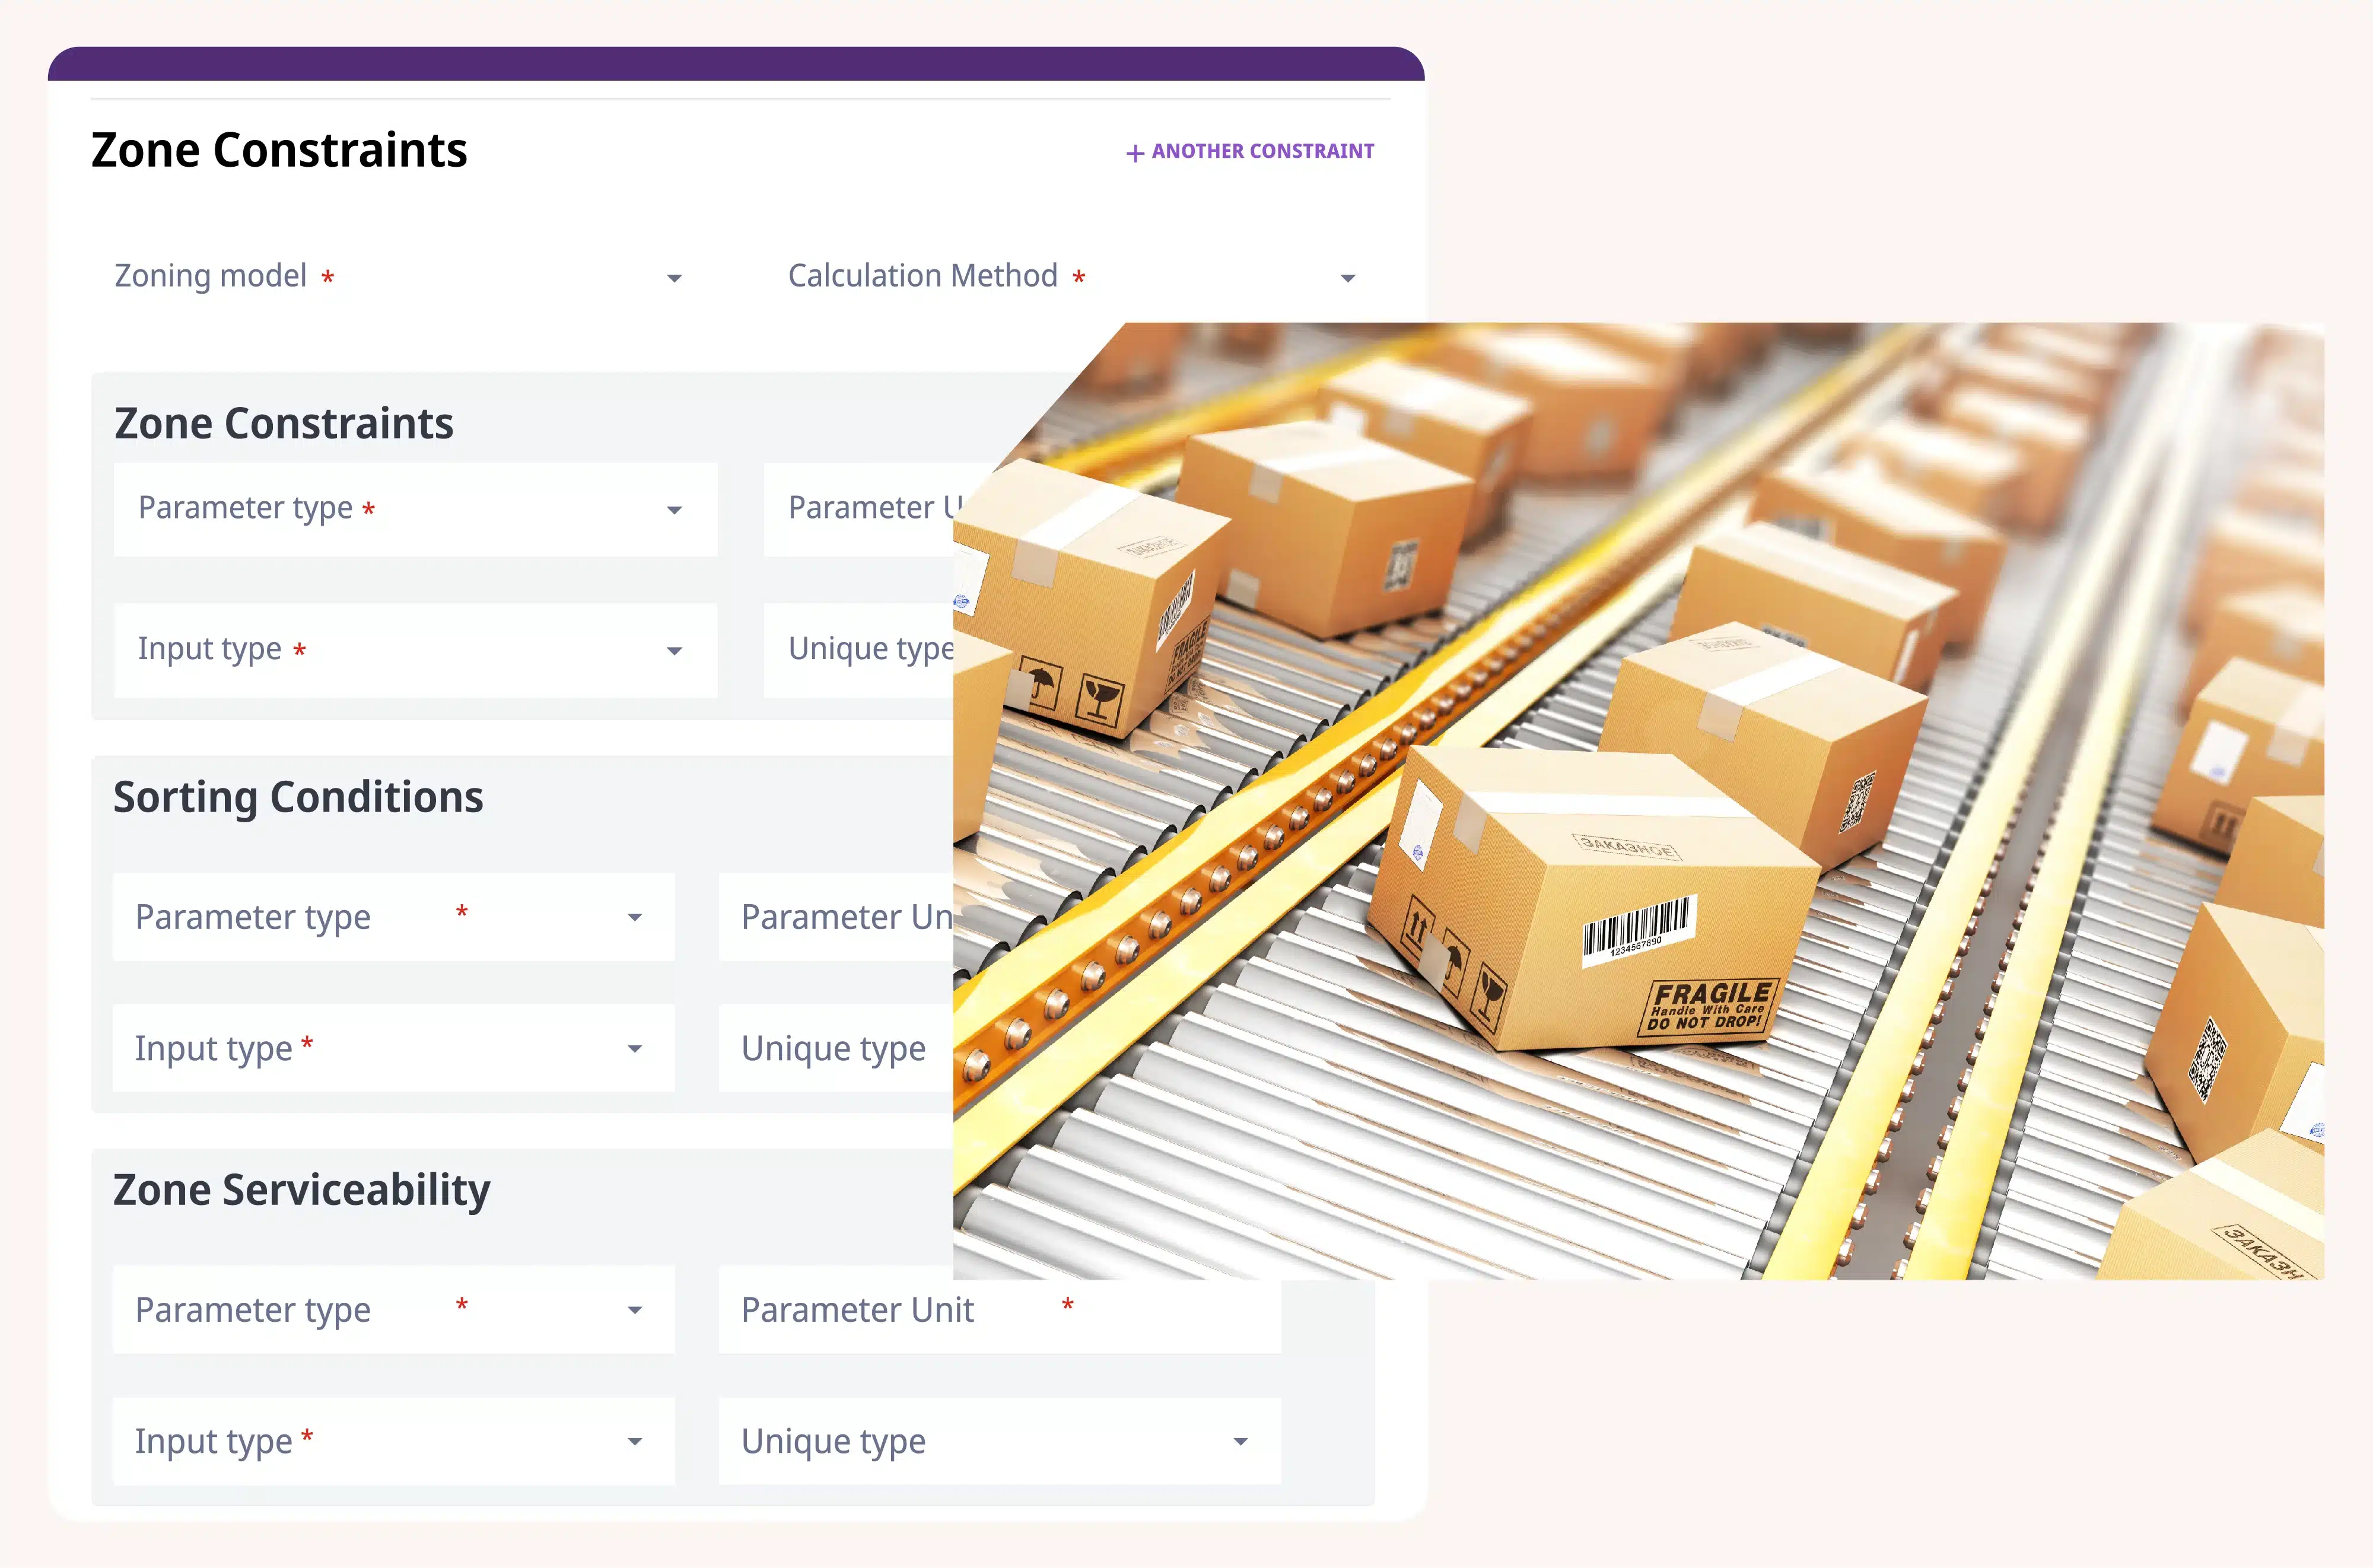Click Parameter Unit field in Zone Constraints
Image resolution: width=2373 pixels, height=1568 pixels.
click(x=860, y=509)
